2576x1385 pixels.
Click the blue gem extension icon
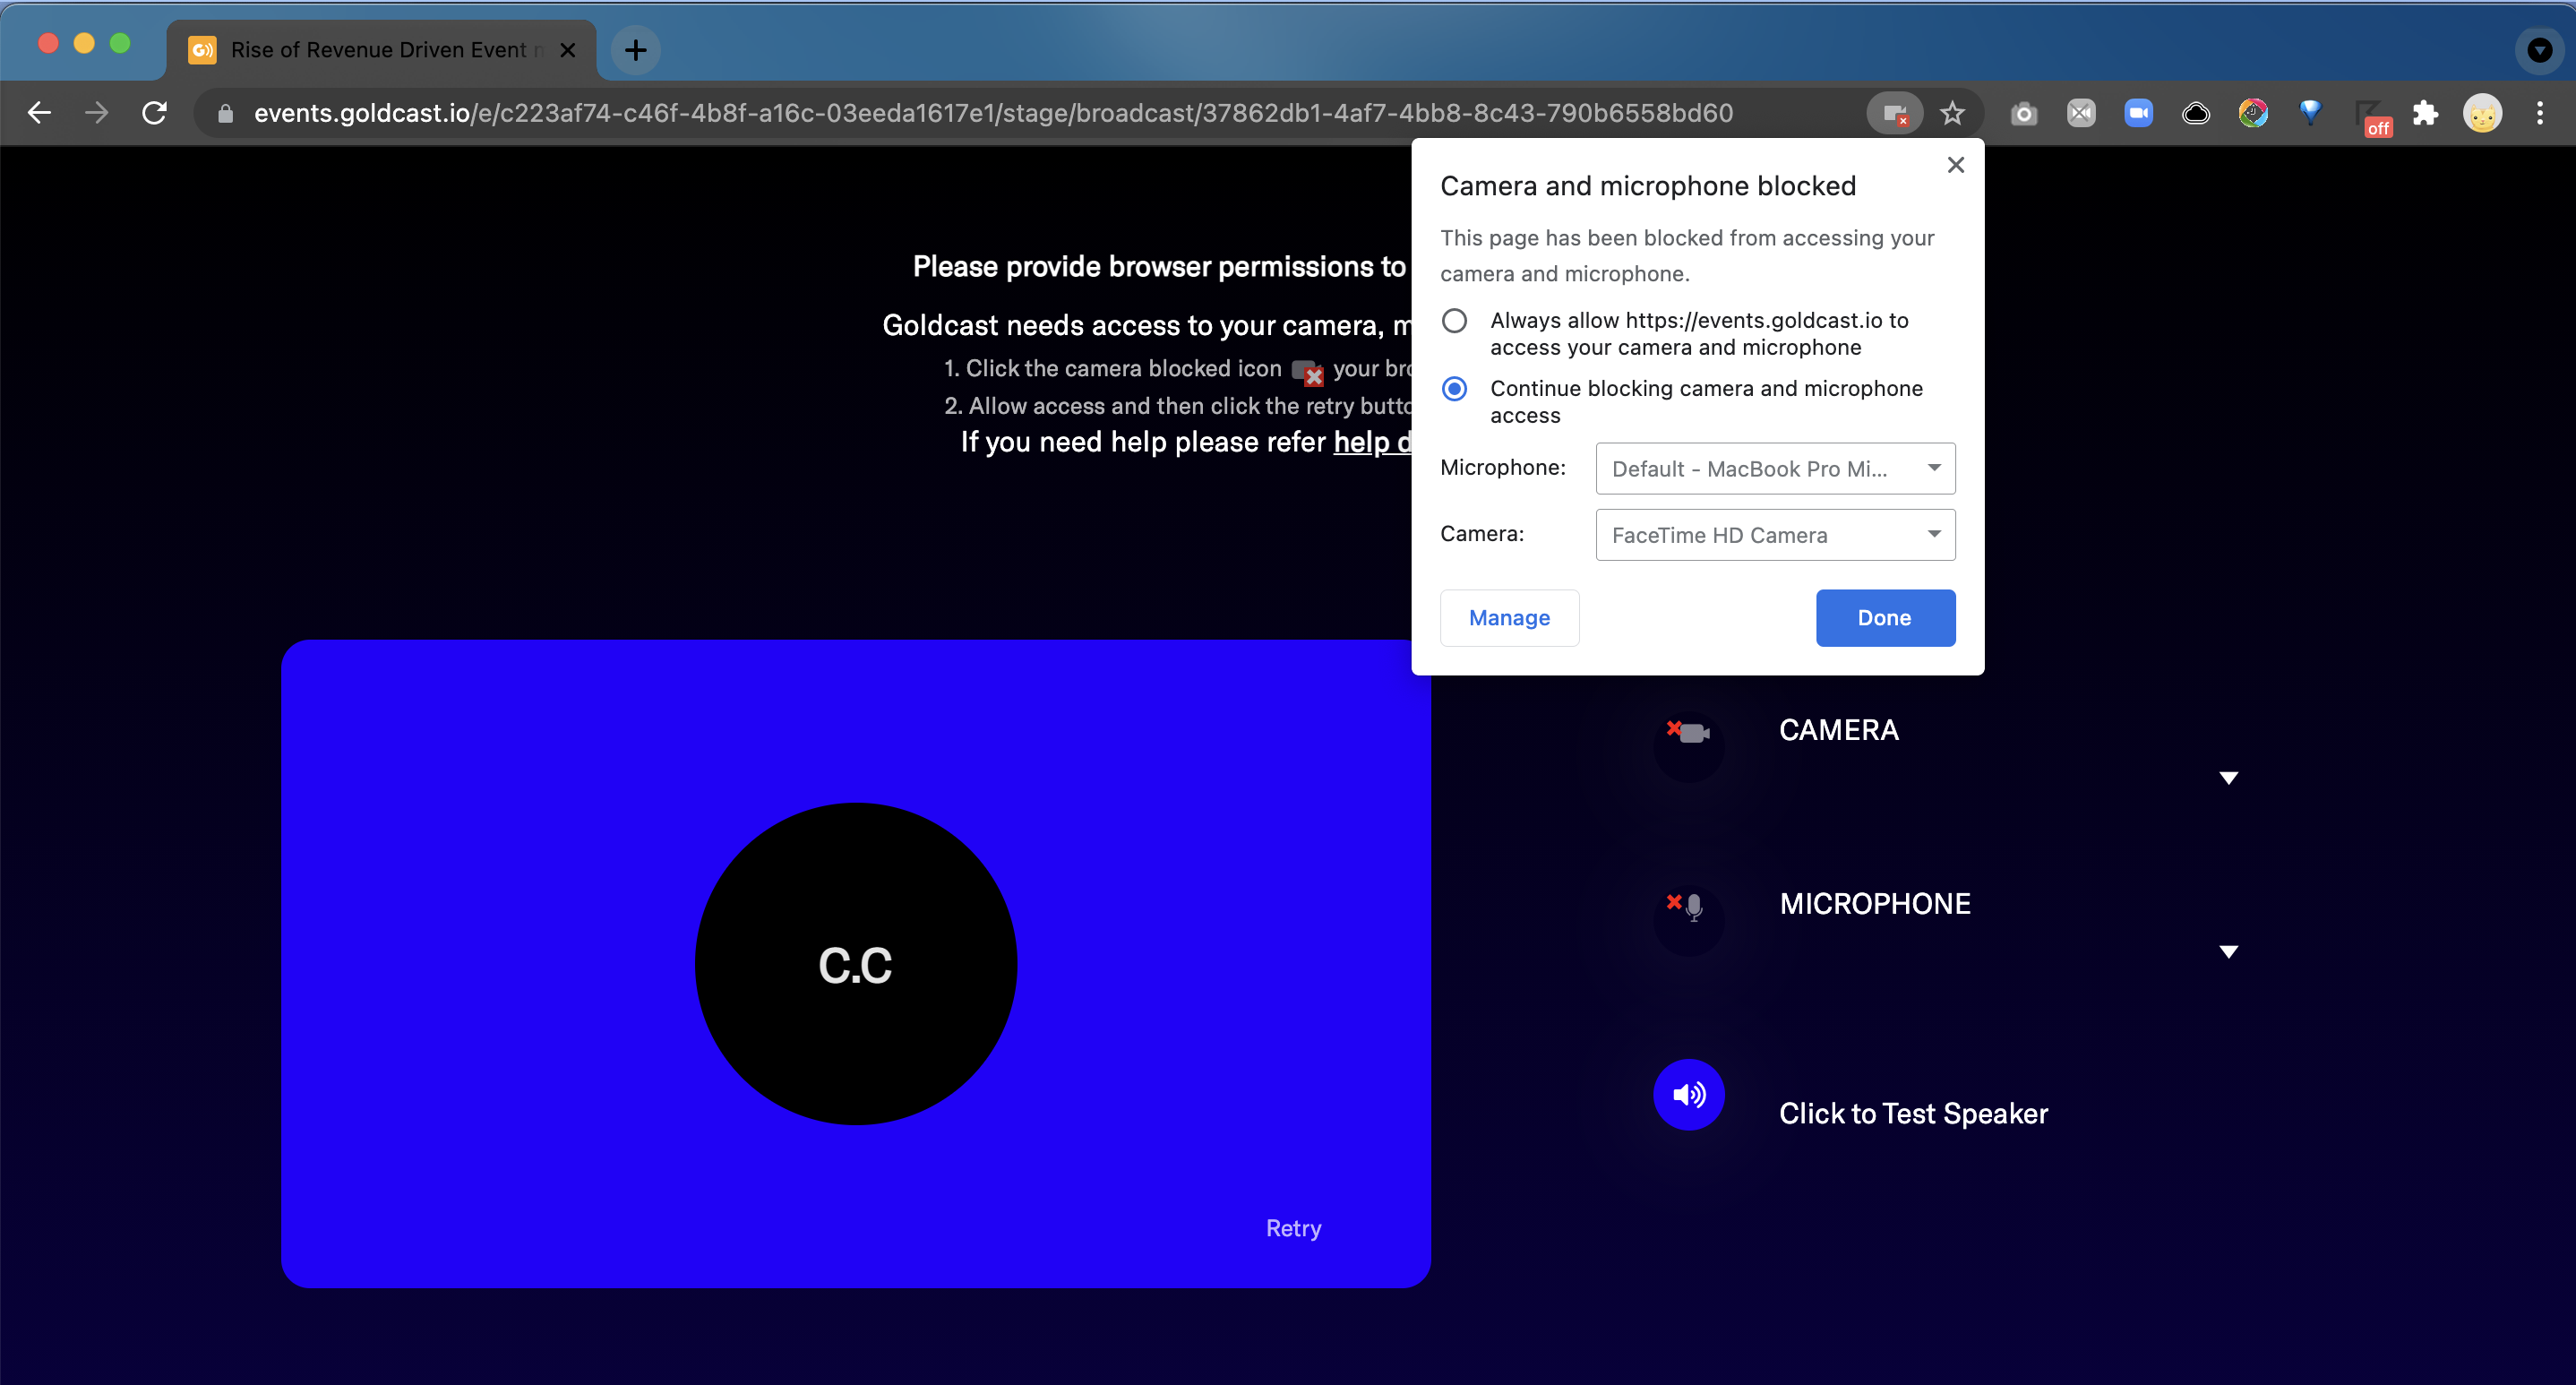[x=2310, y=113]
